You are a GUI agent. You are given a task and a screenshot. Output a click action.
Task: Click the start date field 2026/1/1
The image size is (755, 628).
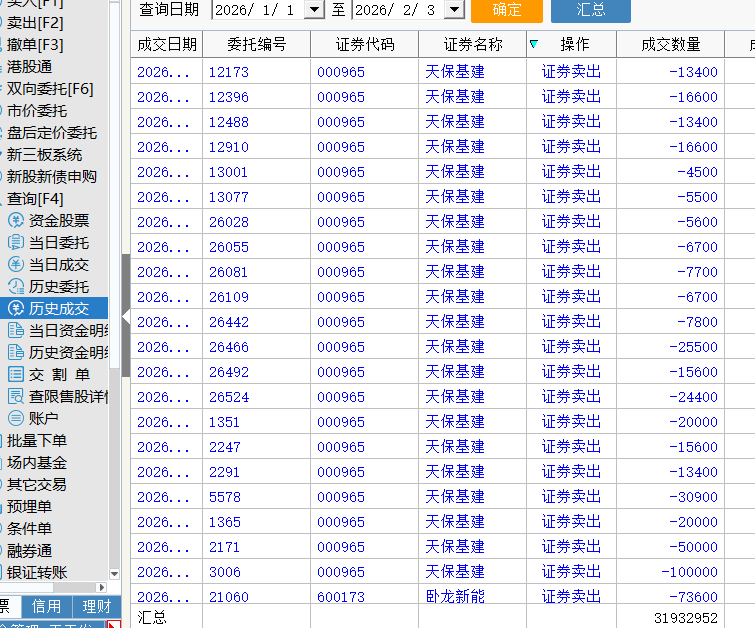click(x=258, y=10)
